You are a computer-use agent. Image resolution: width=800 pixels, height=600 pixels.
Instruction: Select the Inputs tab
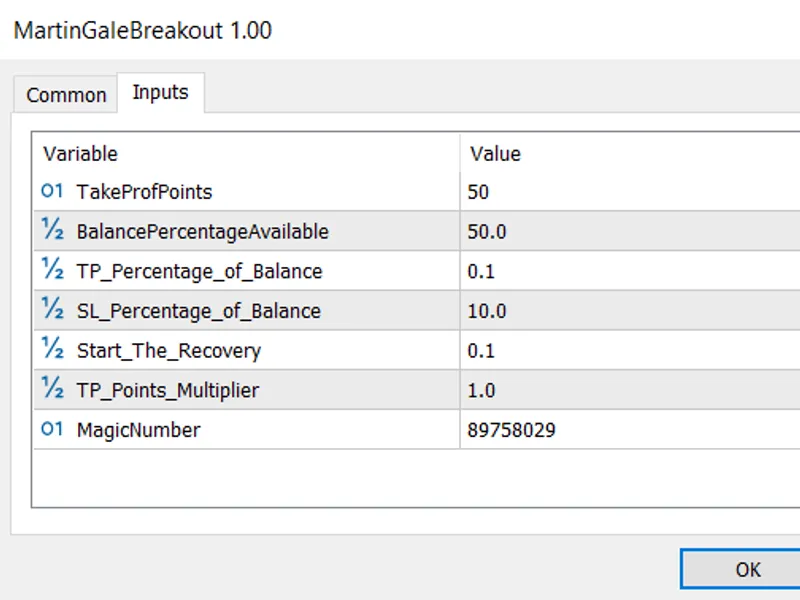click(x=161, y=92)
